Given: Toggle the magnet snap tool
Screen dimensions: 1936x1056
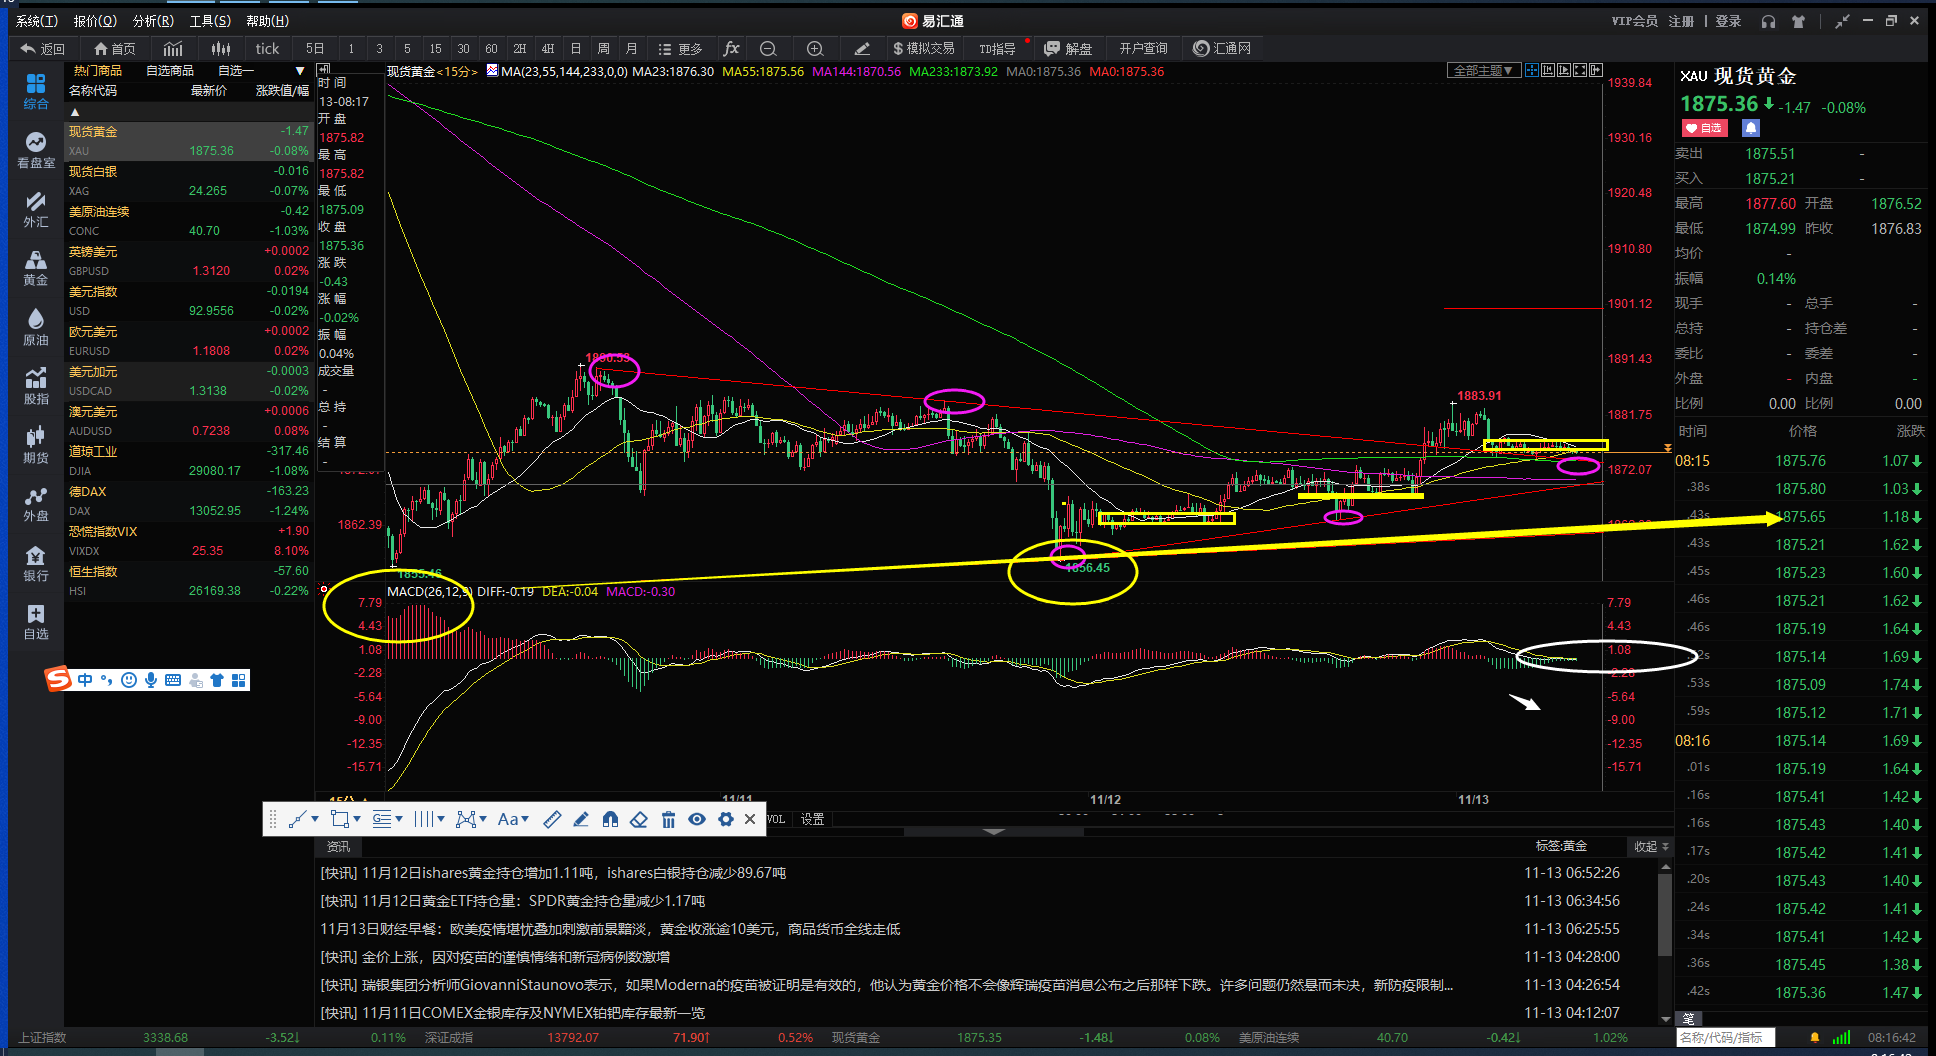Looking at the screenshot, I should point(610,819).
